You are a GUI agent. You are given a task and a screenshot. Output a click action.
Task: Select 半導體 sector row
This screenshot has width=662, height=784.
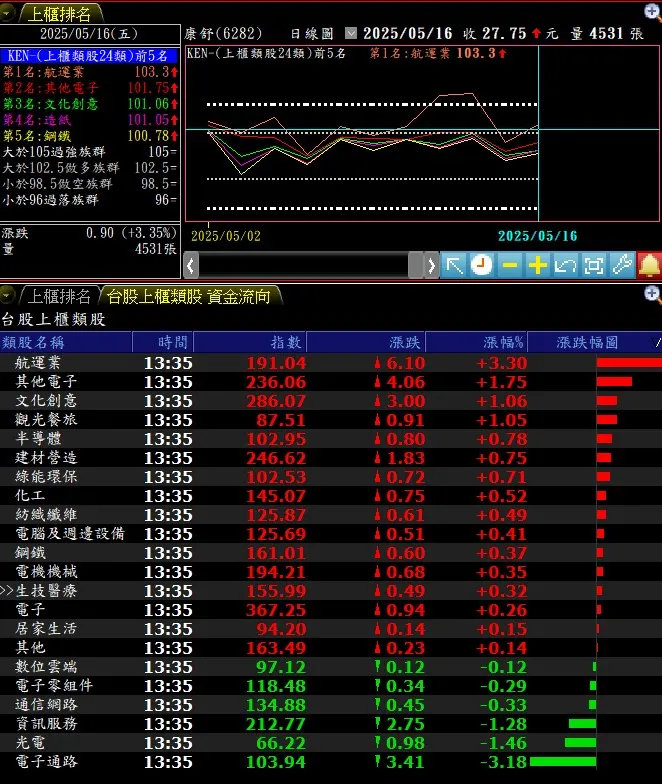coord(331,438)
